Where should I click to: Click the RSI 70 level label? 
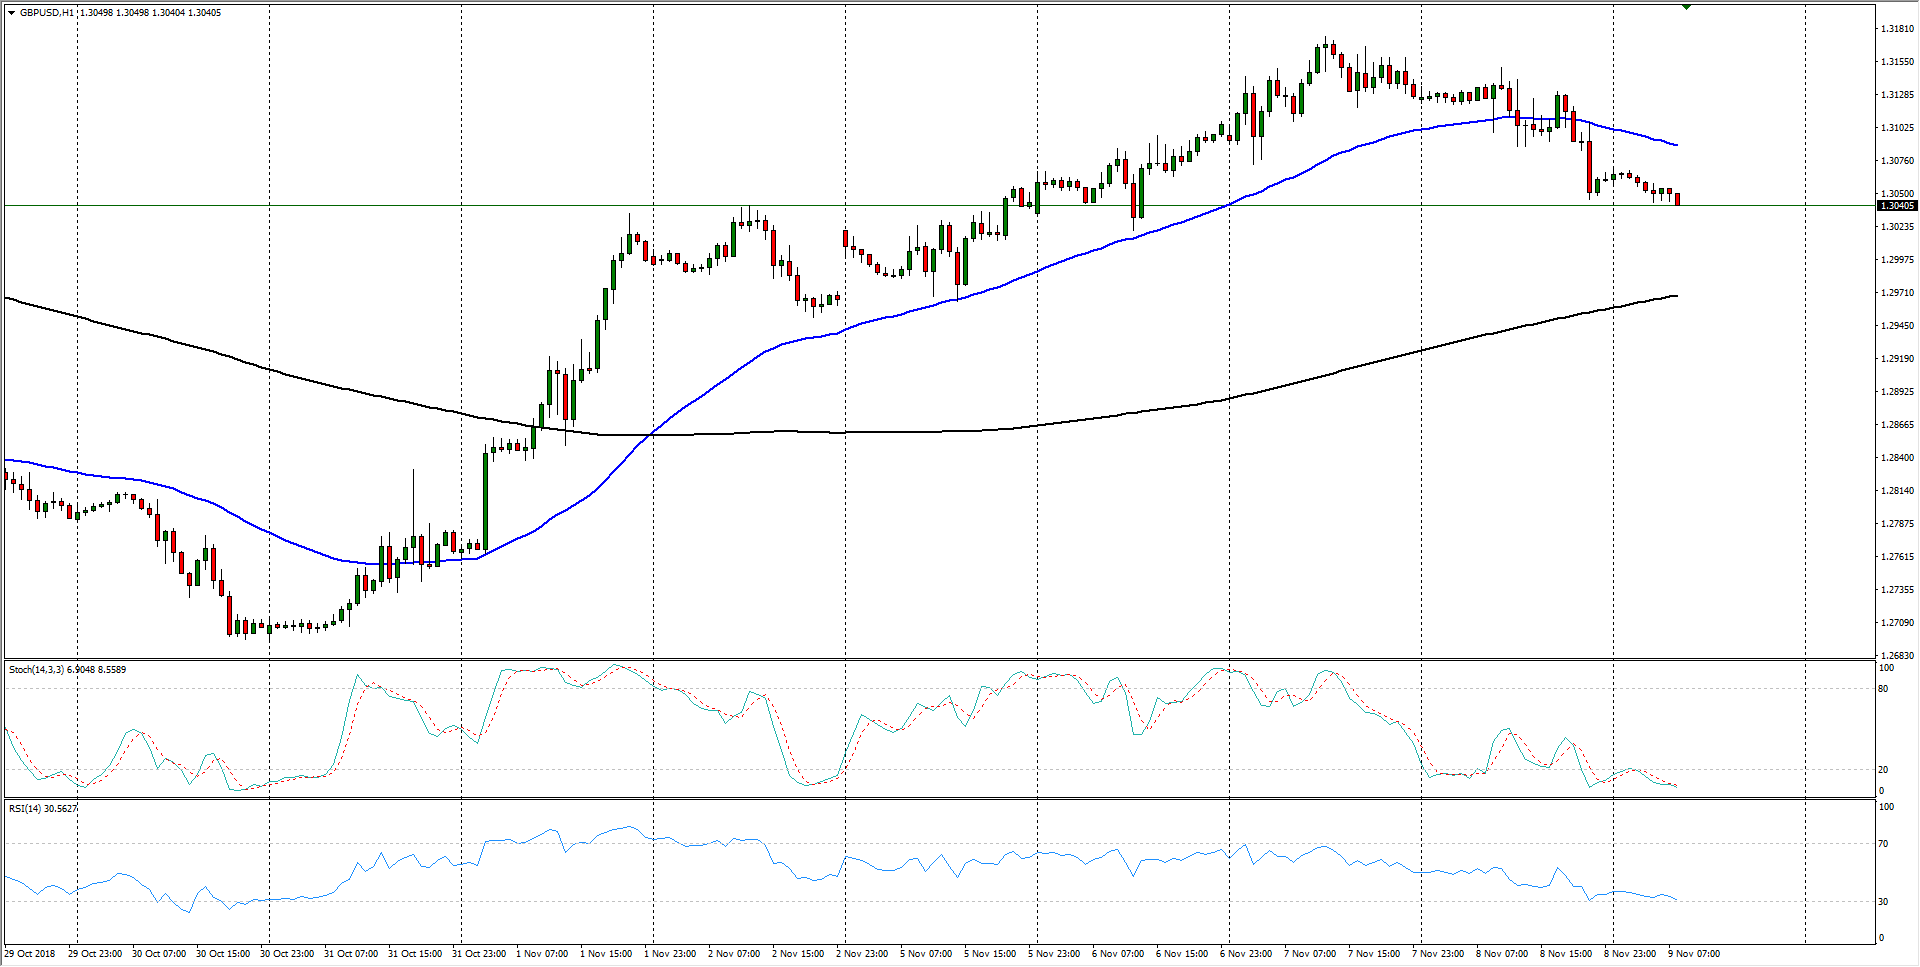coord(1883,844)
